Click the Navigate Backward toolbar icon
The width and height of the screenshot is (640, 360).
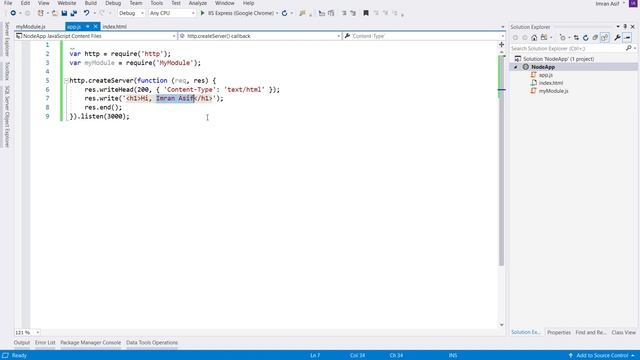click(x=13, y=13)
